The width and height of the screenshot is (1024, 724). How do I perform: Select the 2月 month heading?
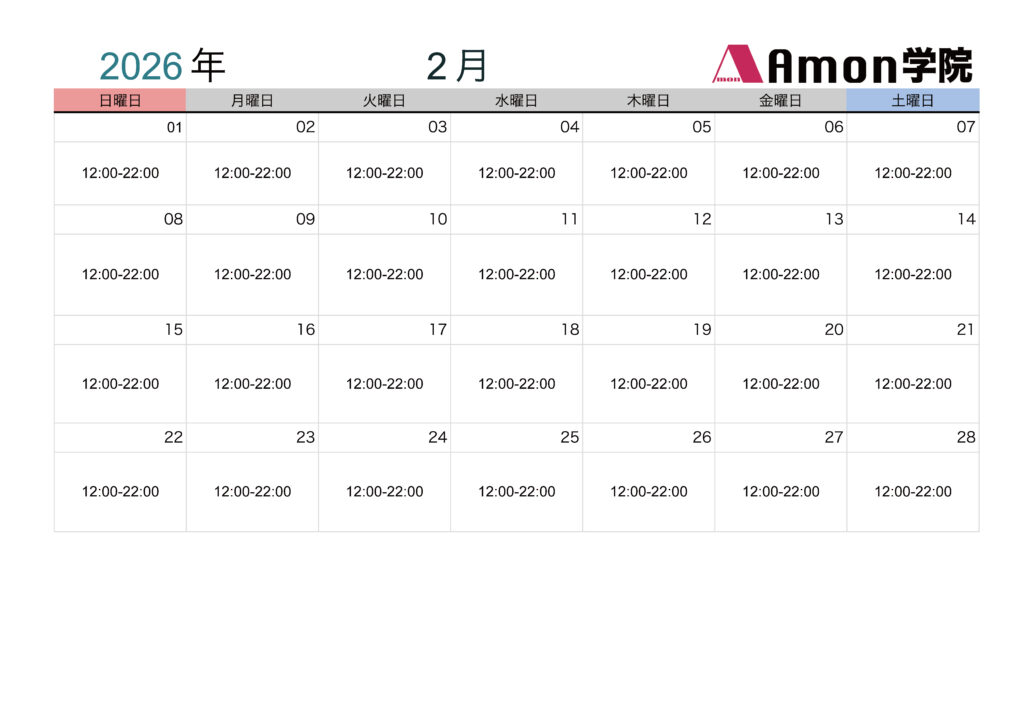457,67
